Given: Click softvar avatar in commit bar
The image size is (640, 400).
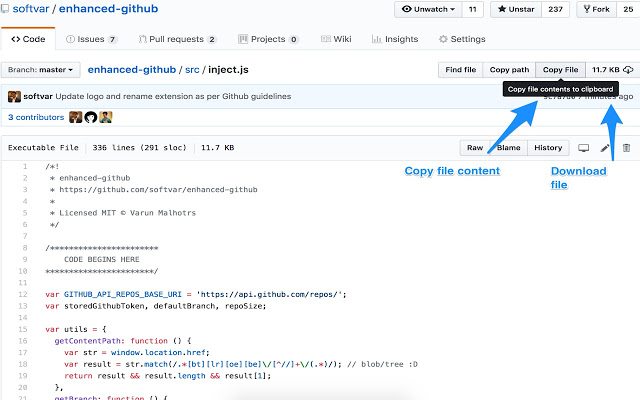Looking at the screenshot, I should pos(14,96).
